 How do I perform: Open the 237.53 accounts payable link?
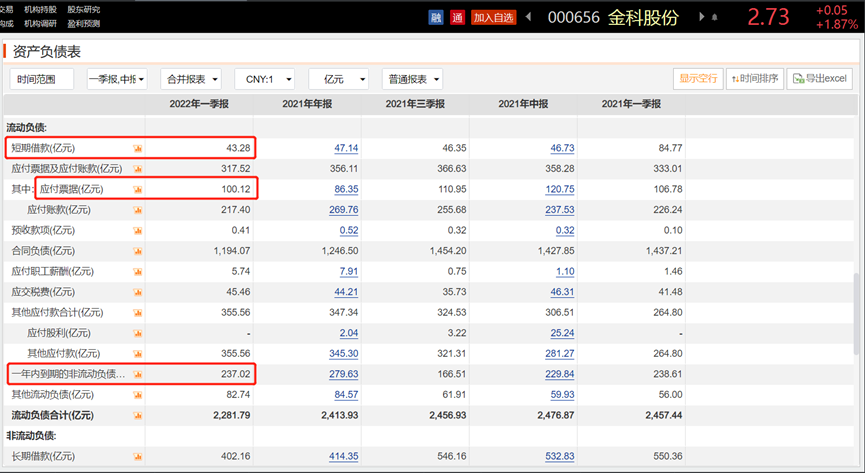pyautogui.click(x=560, y=210)
